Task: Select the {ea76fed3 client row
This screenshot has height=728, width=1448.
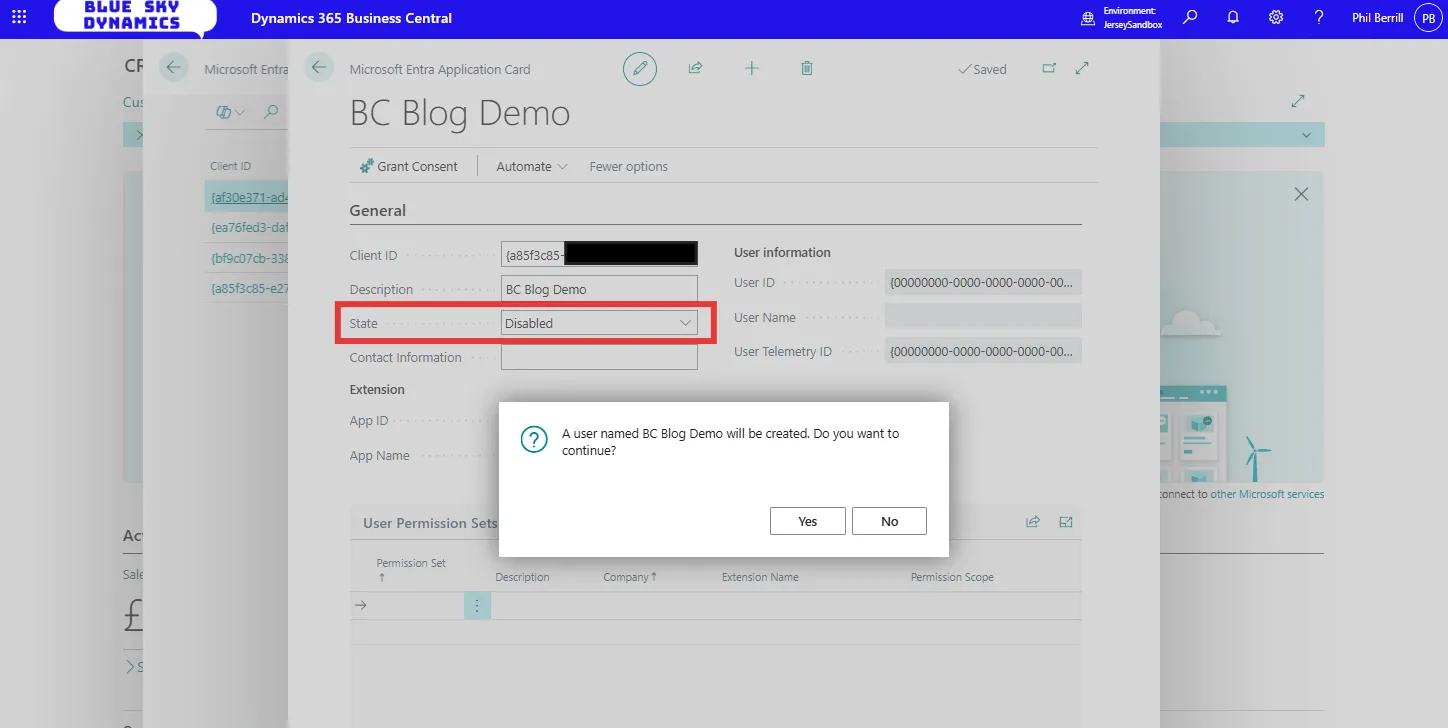Action: pyautogui.click(x=248, y=227)
